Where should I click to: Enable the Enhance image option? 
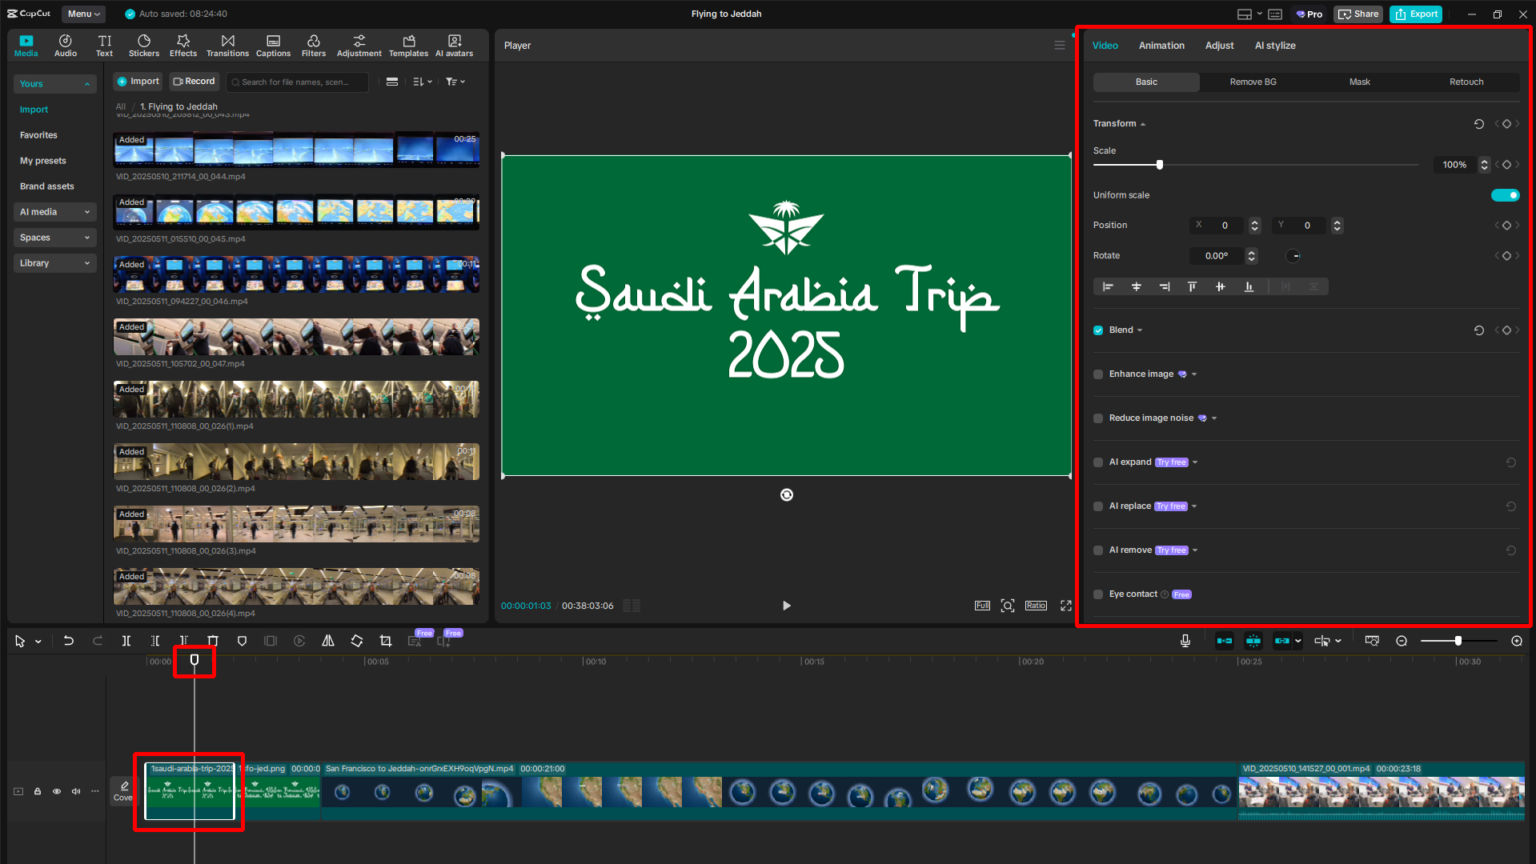(1097, 373)
